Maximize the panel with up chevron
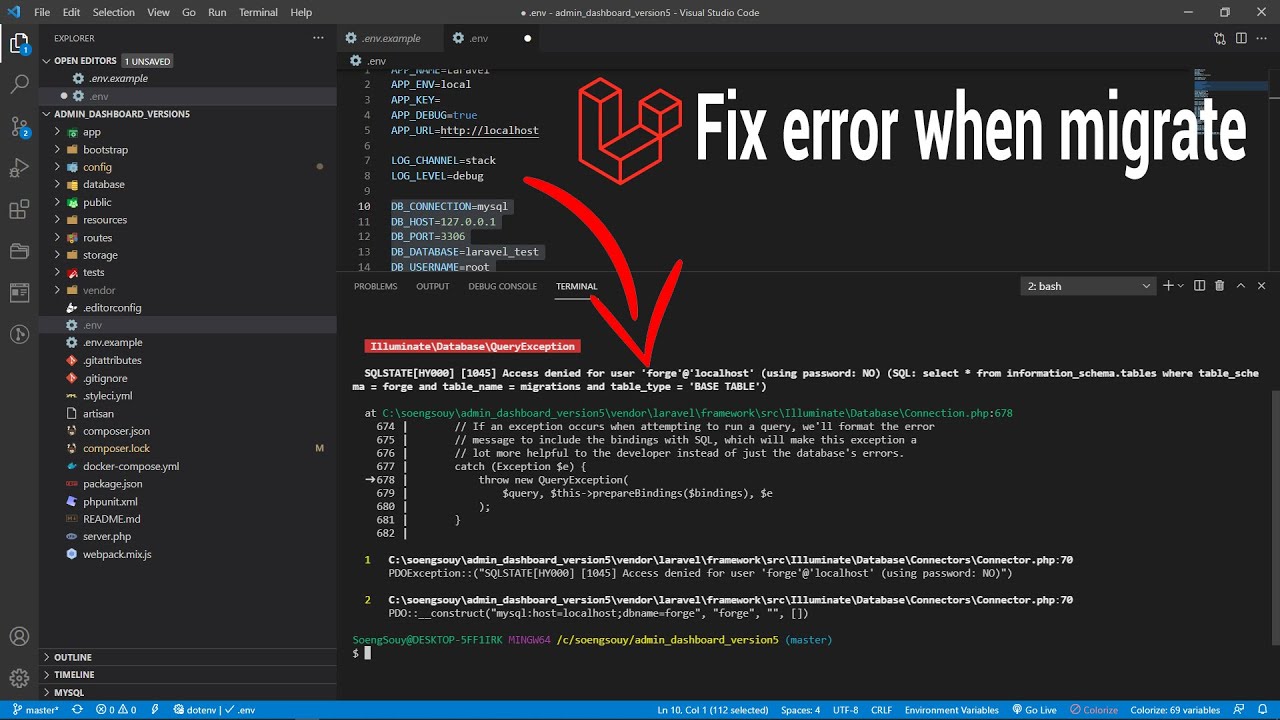1280x720 pixels. tap(1240, 286)
